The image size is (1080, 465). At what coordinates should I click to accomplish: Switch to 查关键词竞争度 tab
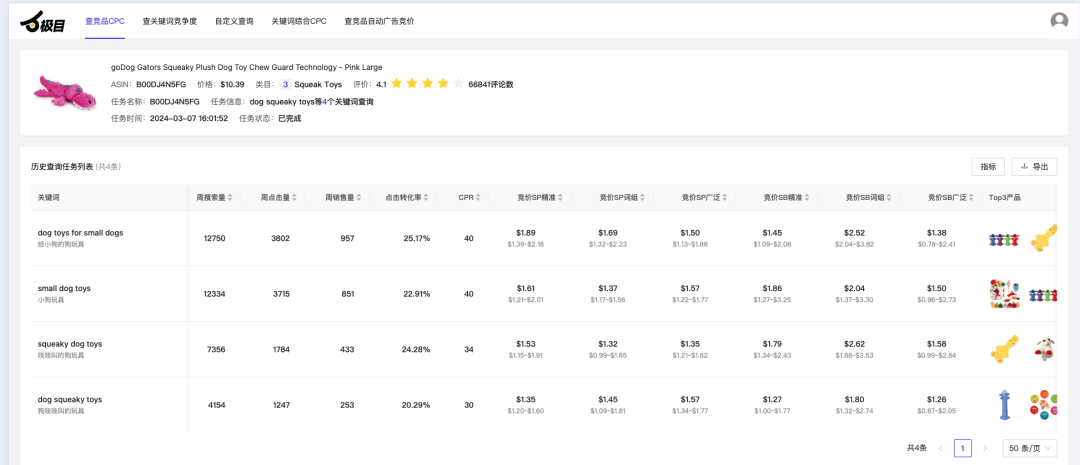[x=169, y=21]
